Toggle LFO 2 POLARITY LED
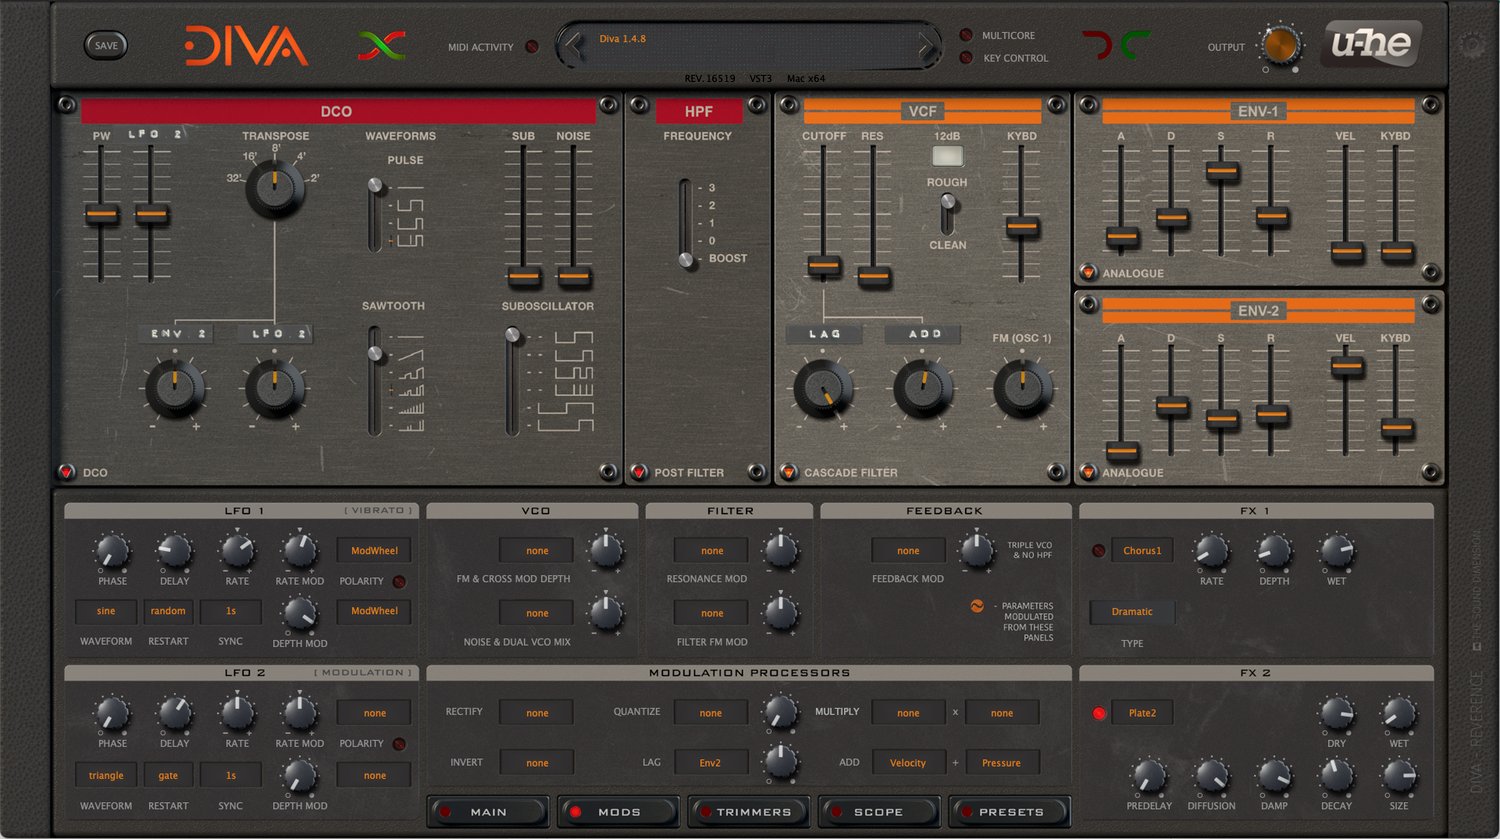This screenshot has width=1500, height=839. 399,743
